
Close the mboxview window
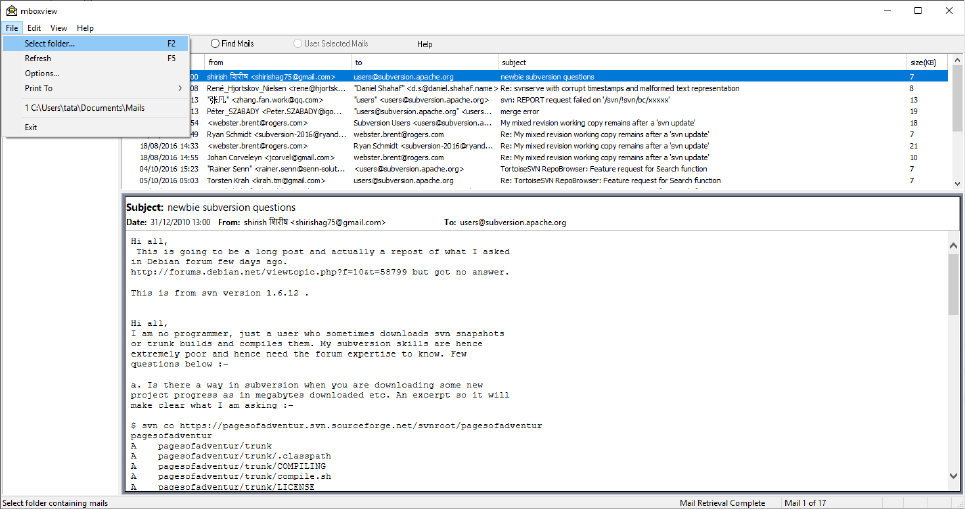949,10
